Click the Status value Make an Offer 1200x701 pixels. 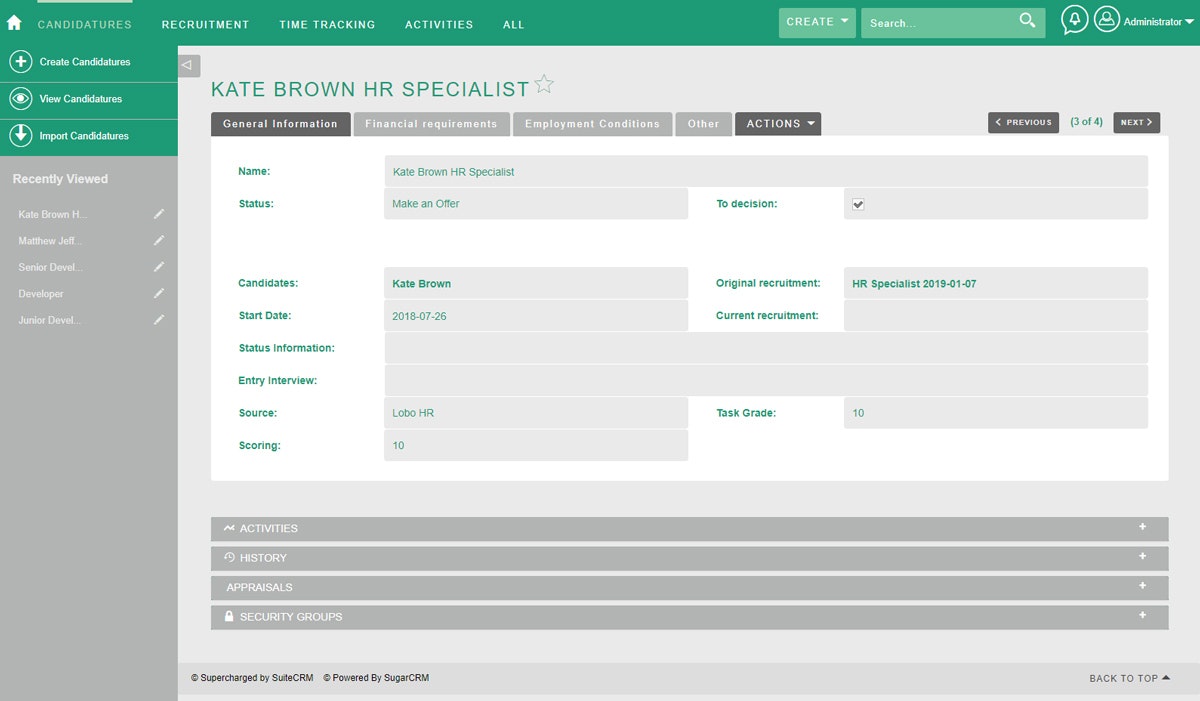426,204
